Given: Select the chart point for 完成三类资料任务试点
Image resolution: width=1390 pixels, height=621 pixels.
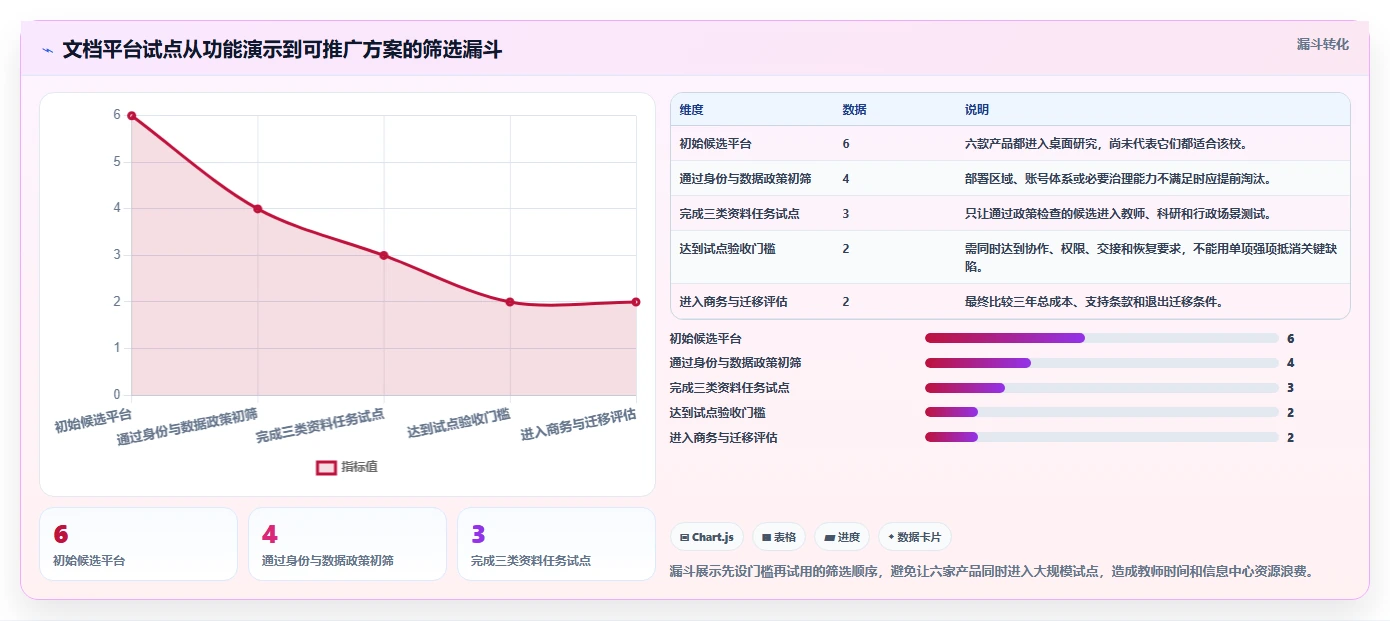Looking at the screenshot, I should pos(384,255).
